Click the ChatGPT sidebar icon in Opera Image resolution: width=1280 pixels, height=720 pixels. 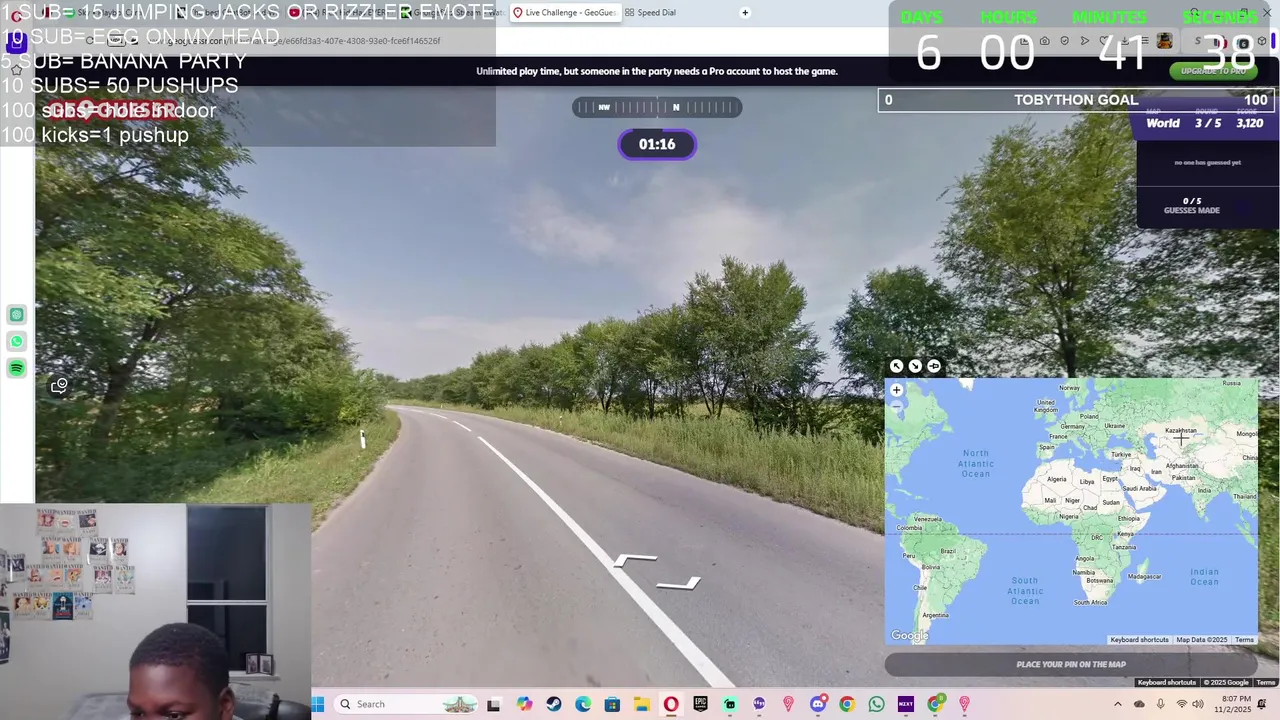point(17,315)
